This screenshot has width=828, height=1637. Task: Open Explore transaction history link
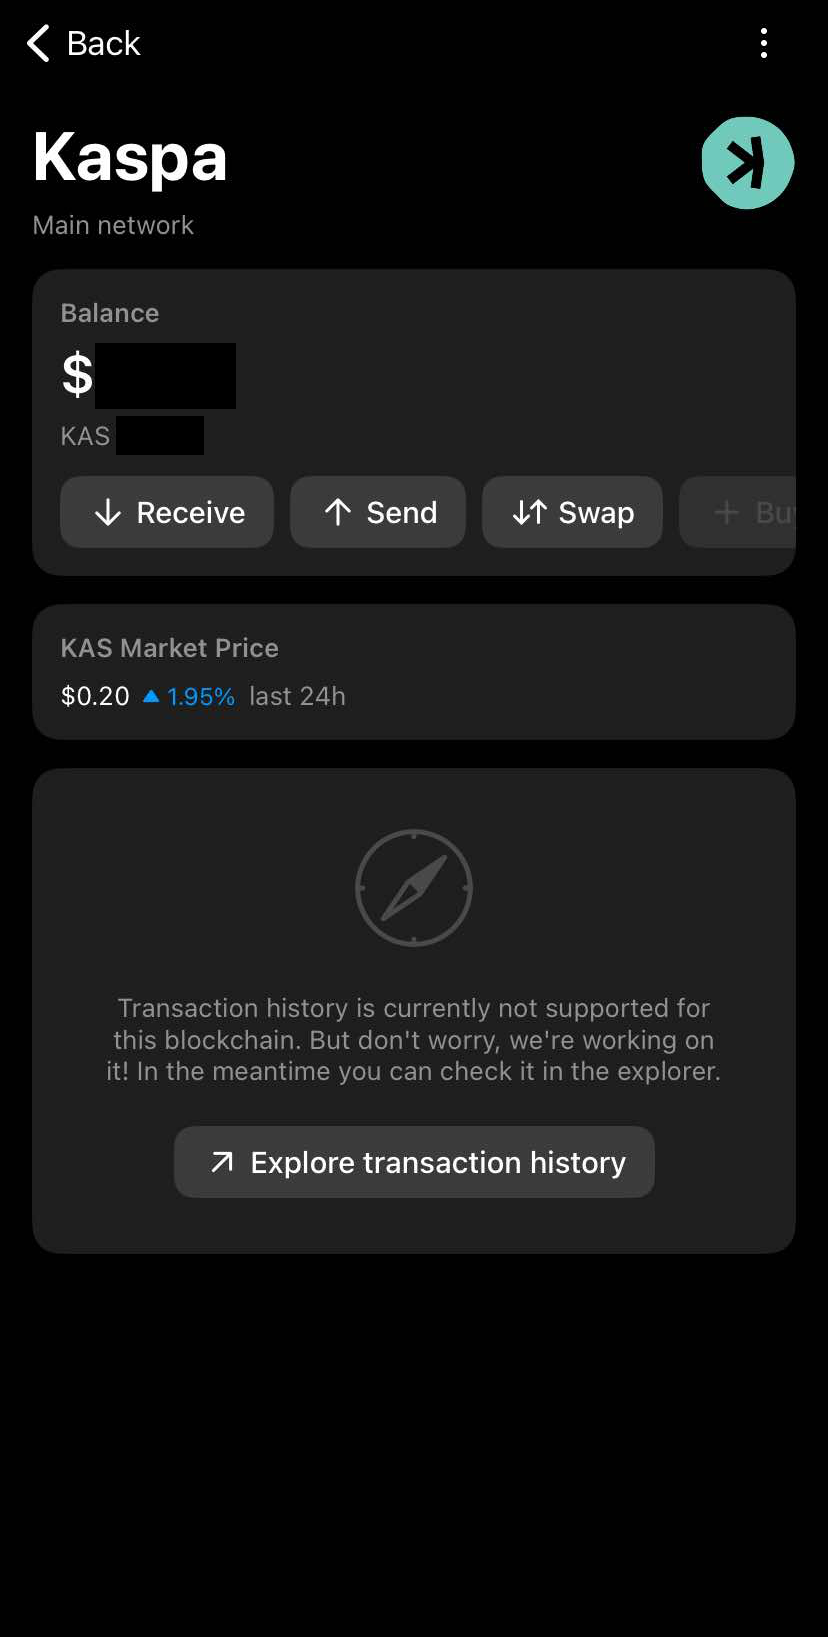coord(414,1162)
